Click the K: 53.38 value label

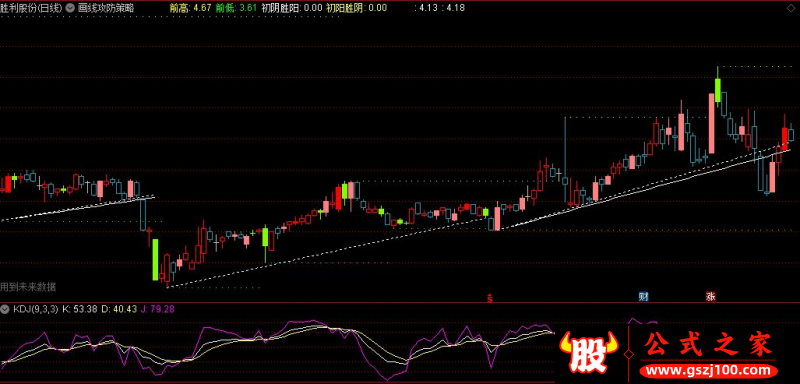[x=79, y=309]
